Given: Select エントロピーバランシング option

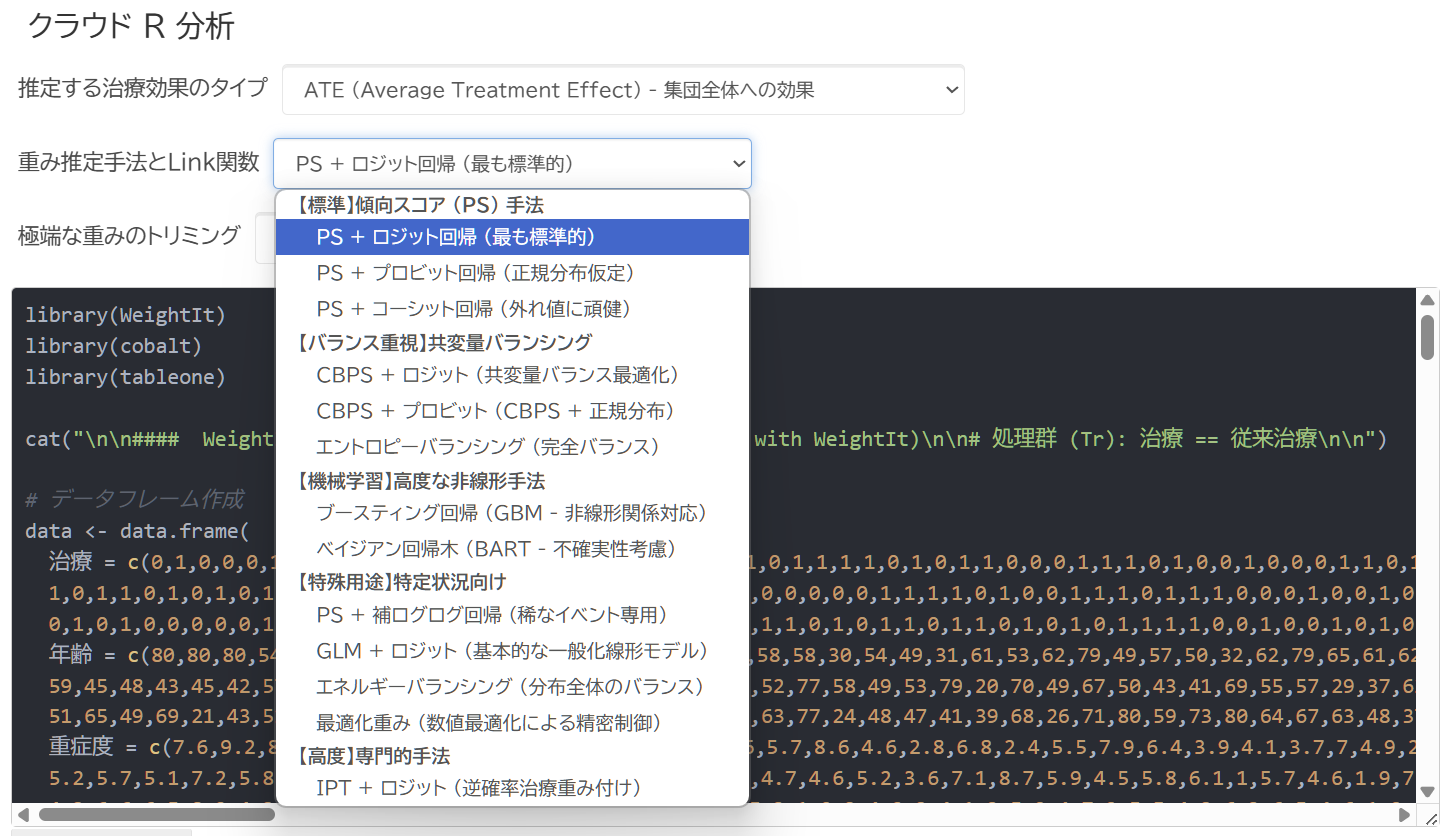Looking at the screenshot, I should pos(487,446).
